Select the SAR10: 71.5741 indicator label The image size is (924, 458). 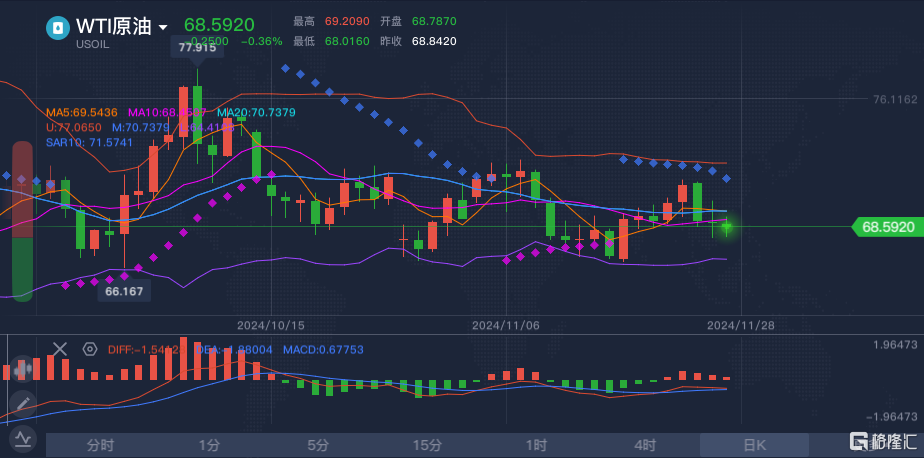pos(89,142)
